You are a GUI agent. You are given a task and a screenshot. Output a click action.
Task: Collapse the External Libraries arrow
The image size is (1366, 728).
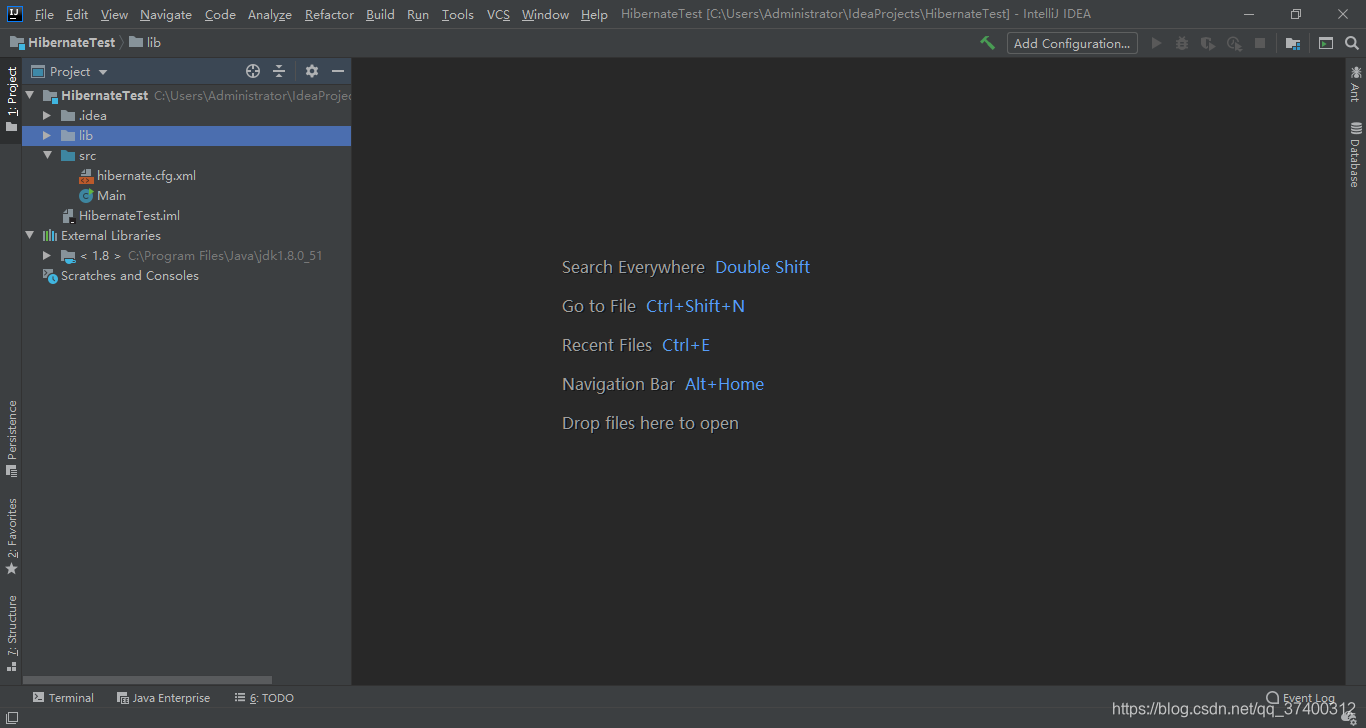pos(29,235)
